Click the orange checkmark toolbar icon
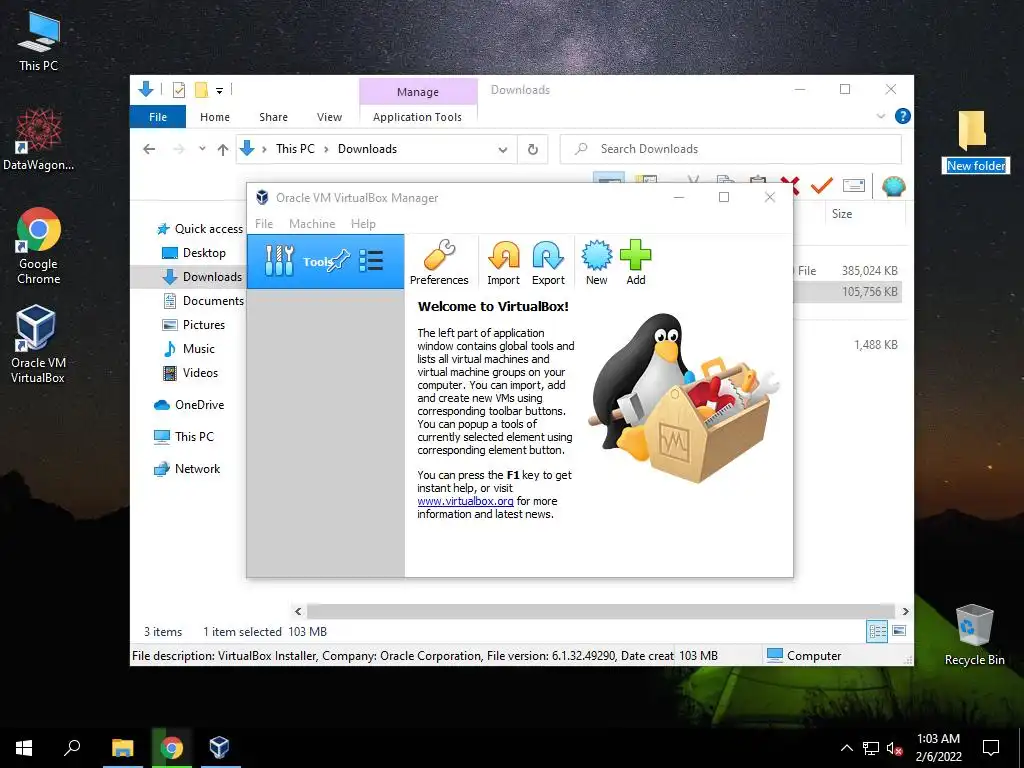The width and height of the screenshot is (1024, 768). click(x=822, y=186)
